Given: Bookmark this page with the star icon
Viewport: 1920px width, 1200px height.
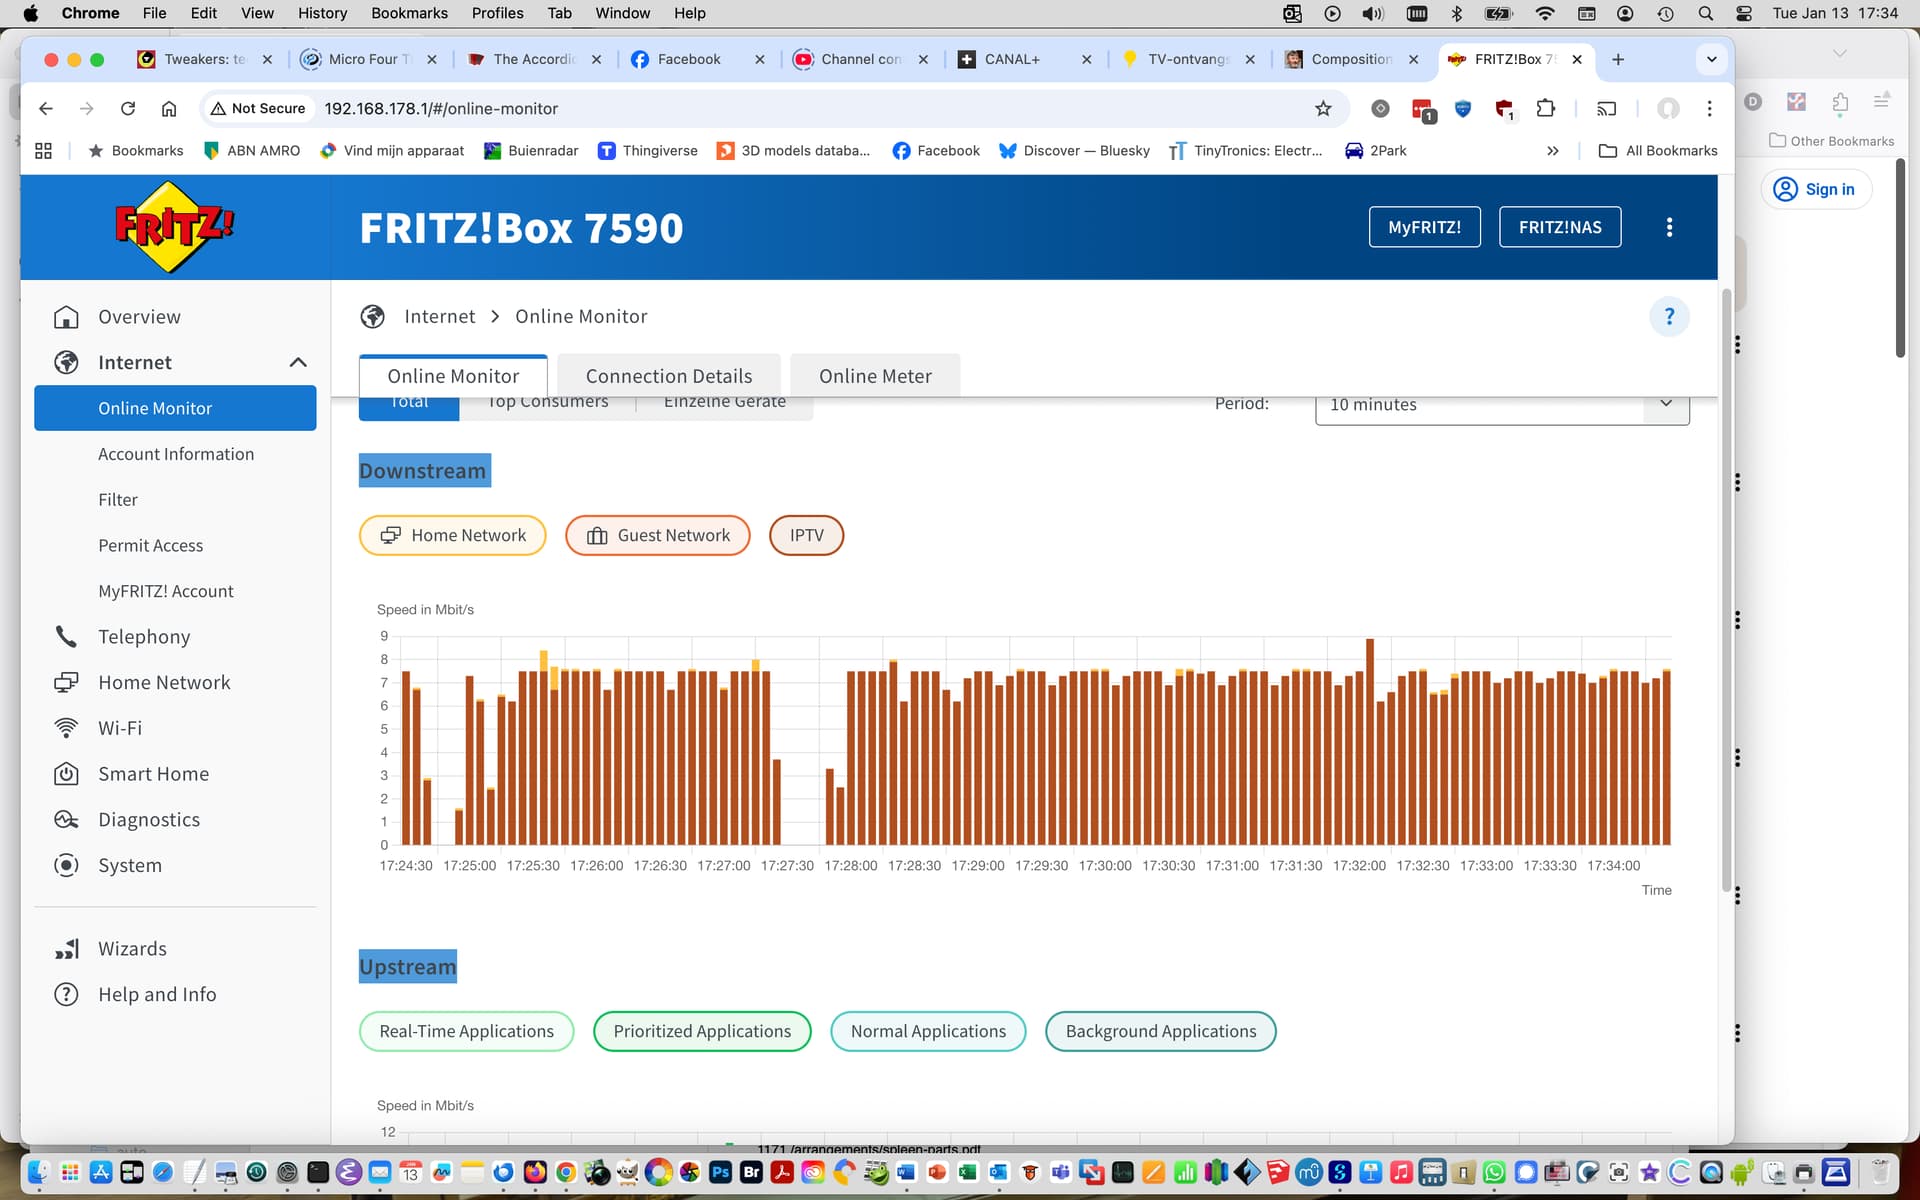Looking at the screenshot, I should pos(1323,109).
